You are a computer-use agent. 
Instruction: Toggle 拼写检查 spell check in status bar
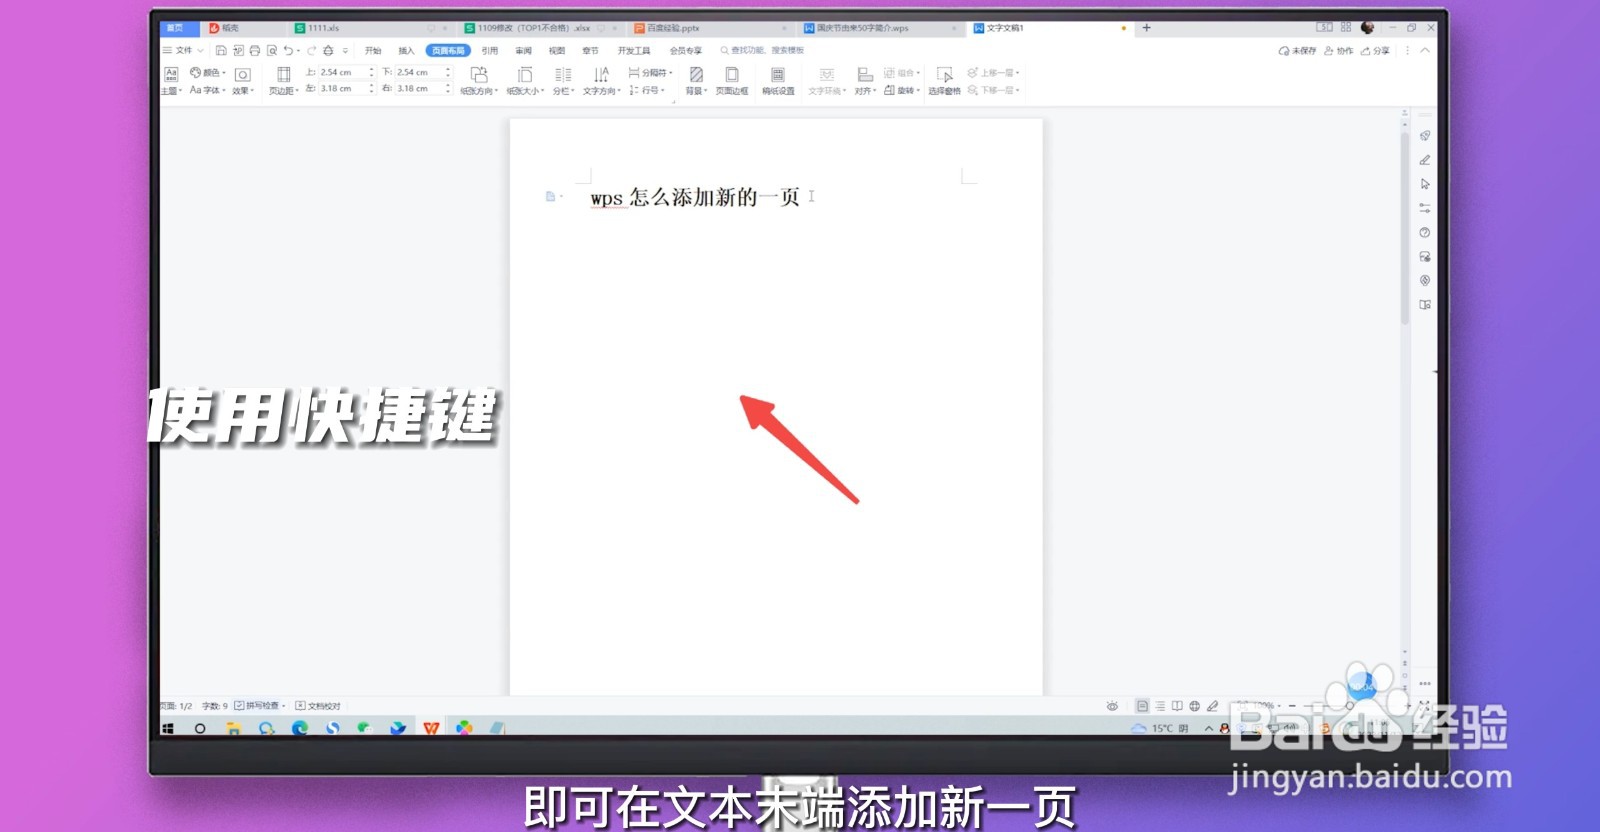point(259,706)
